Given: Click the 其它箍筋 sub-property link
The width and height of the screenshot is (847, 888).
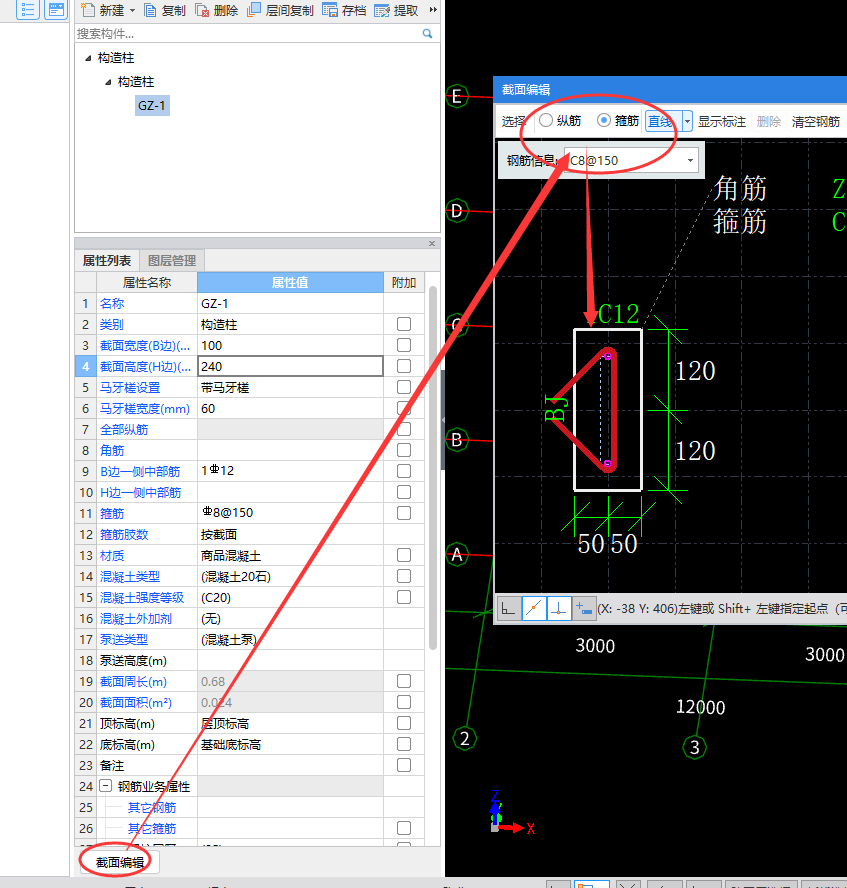Looking at the screenshot, I should 152,828.
